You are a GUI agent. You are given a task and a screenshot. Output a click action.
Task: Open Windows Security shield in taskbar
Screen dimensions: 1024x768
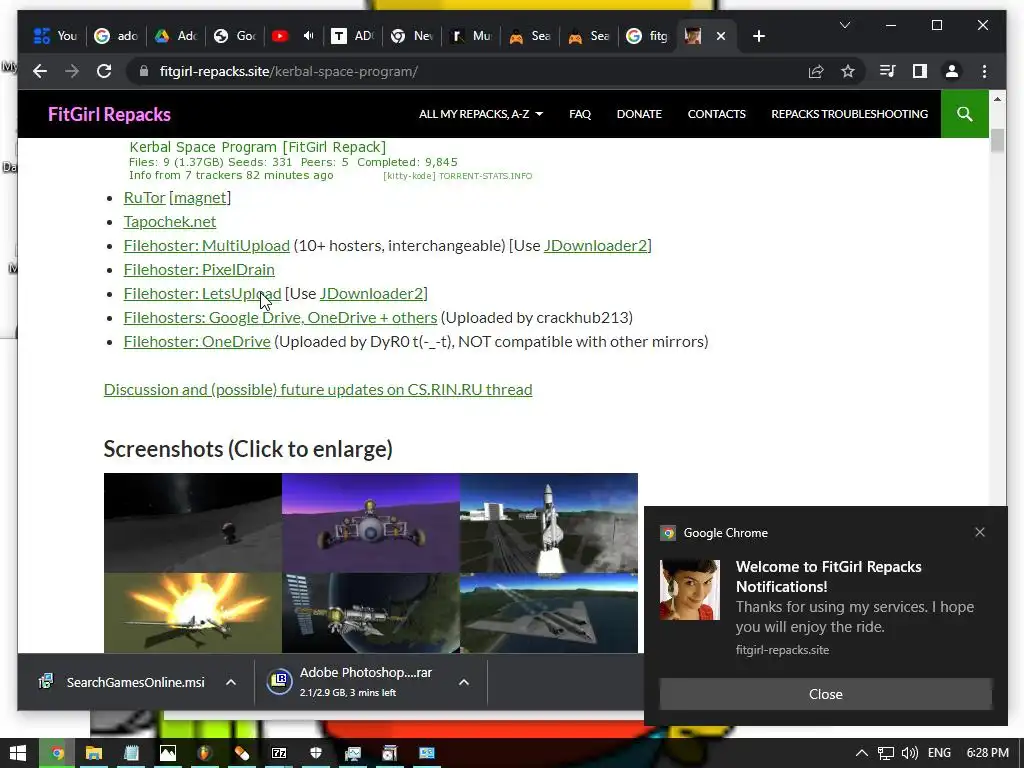(316, 753)
